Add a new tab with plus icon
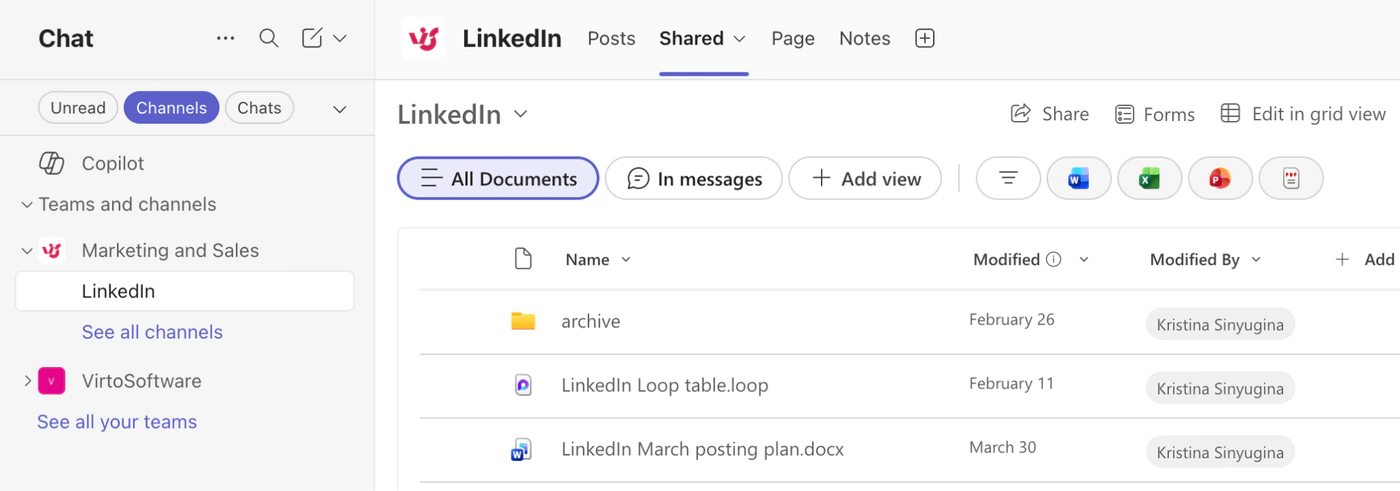 point(925,38)
